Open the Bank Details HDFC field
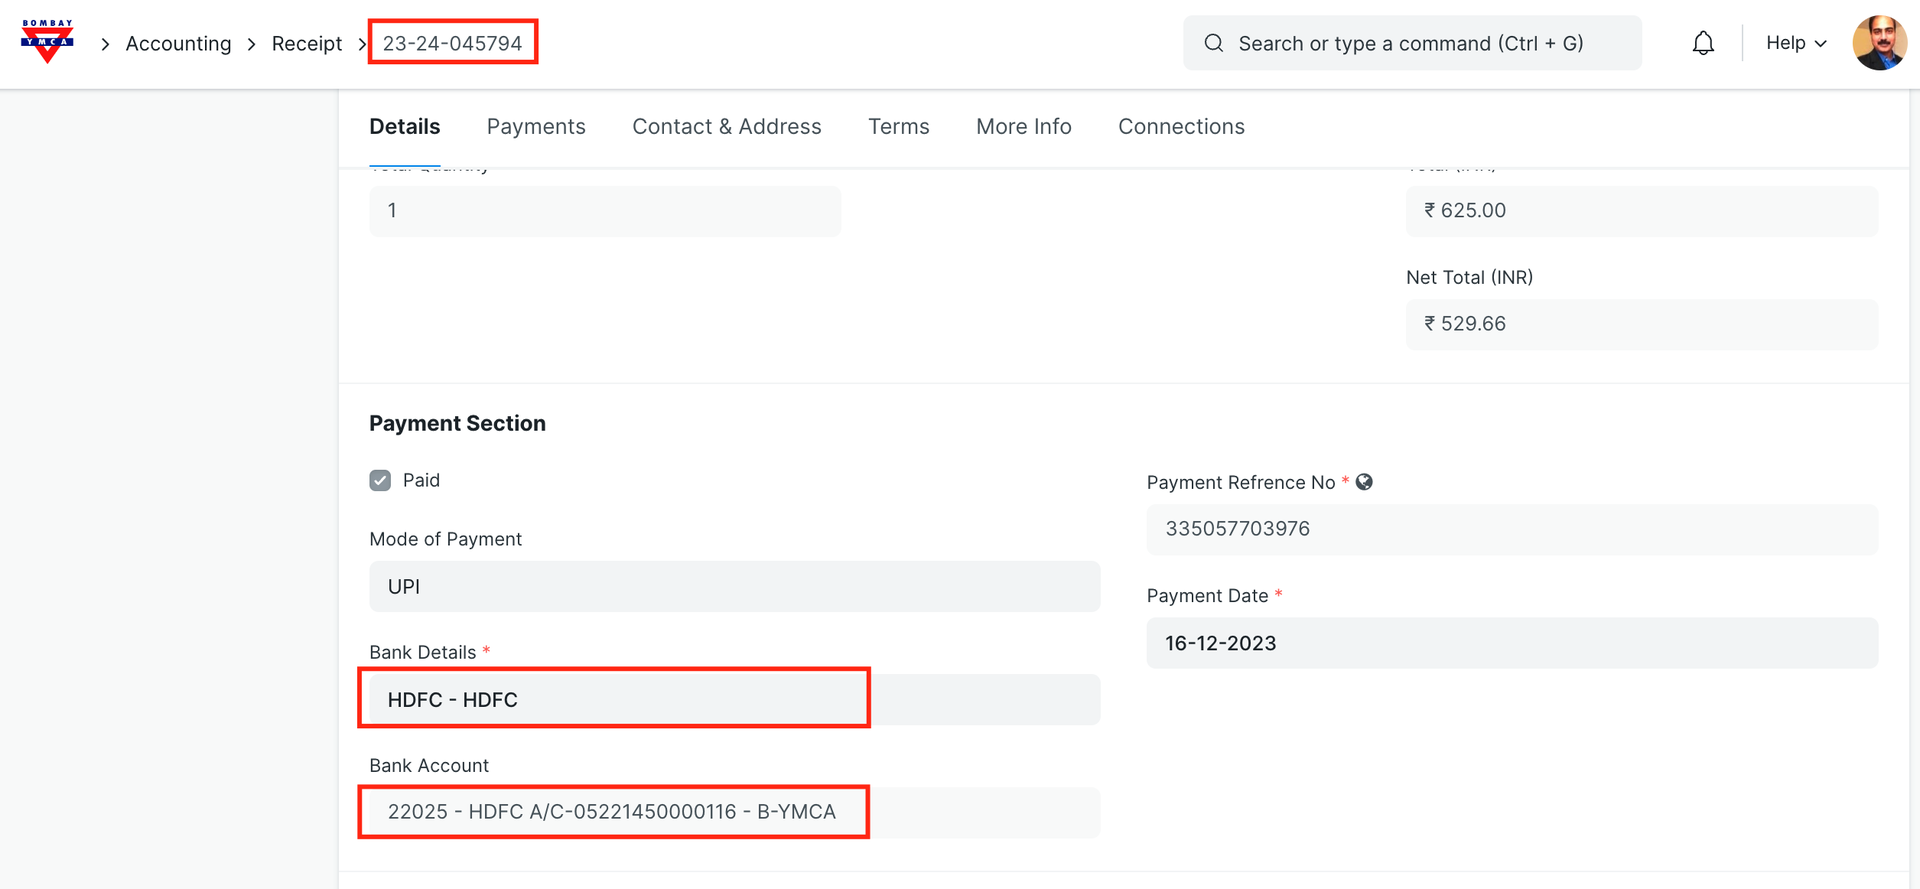 pyautogui.click(x=734, y=699)
